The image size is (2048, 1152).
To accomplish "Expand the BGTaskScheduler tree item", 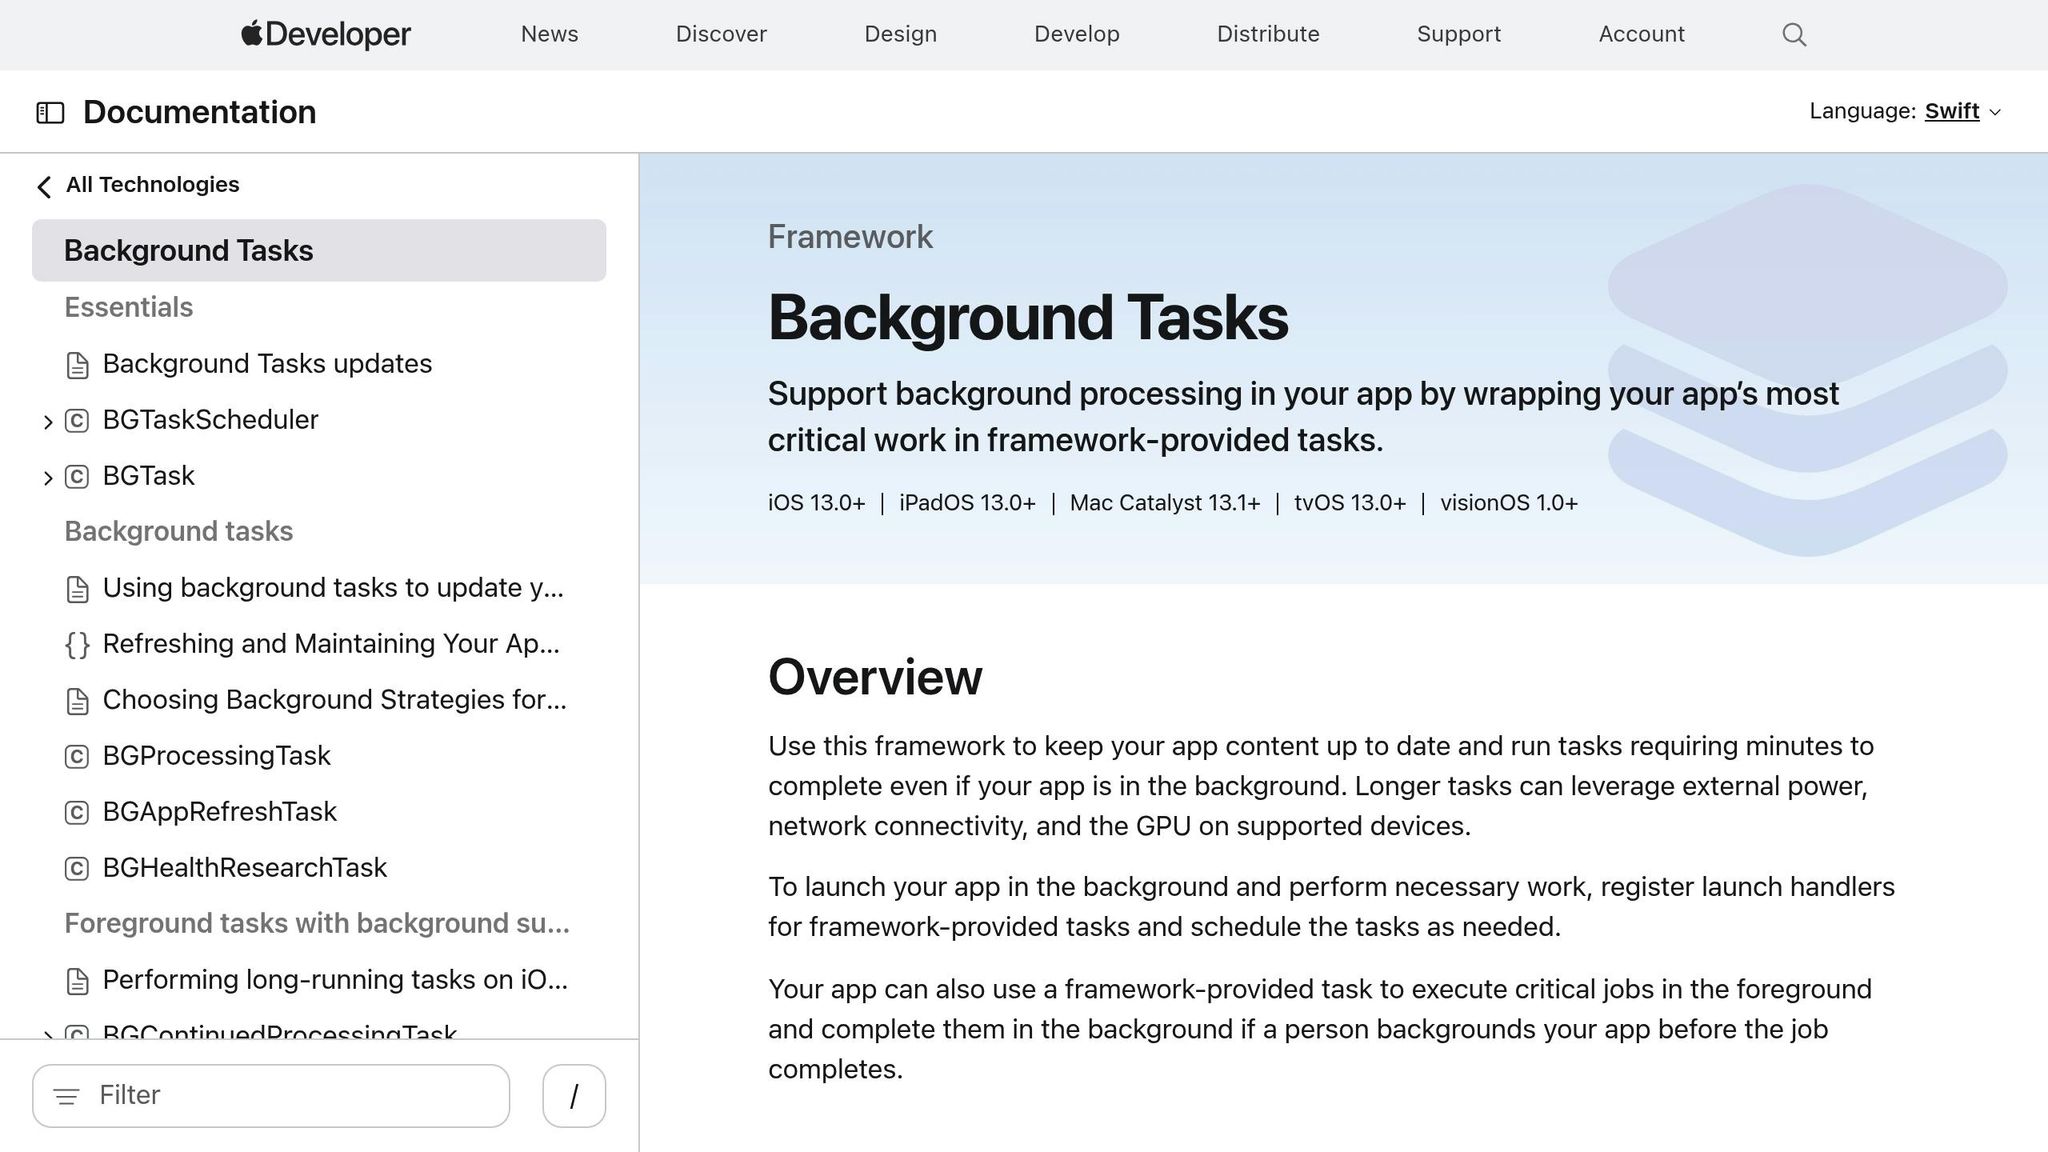I will 48,421.
